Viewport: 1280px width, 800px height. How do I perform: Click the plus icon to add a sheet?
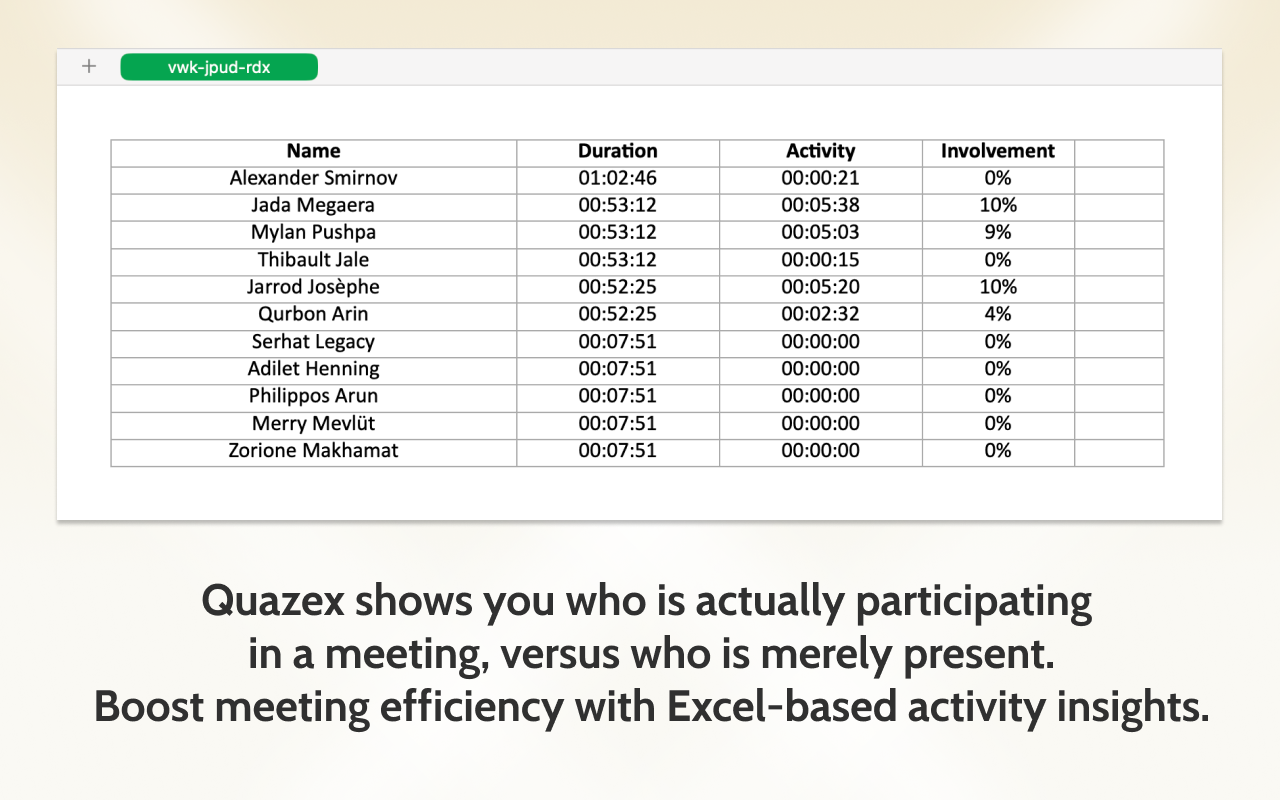click(88, 66)
